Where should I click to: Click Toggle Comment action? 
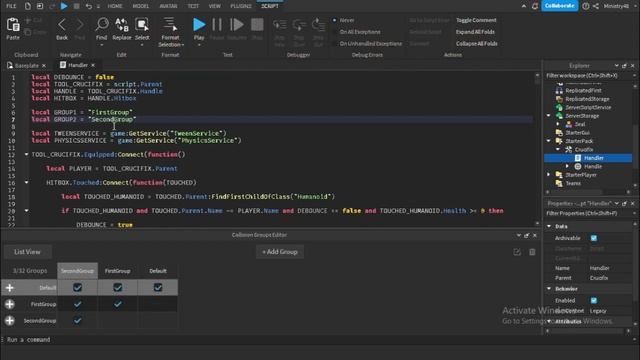476,20
